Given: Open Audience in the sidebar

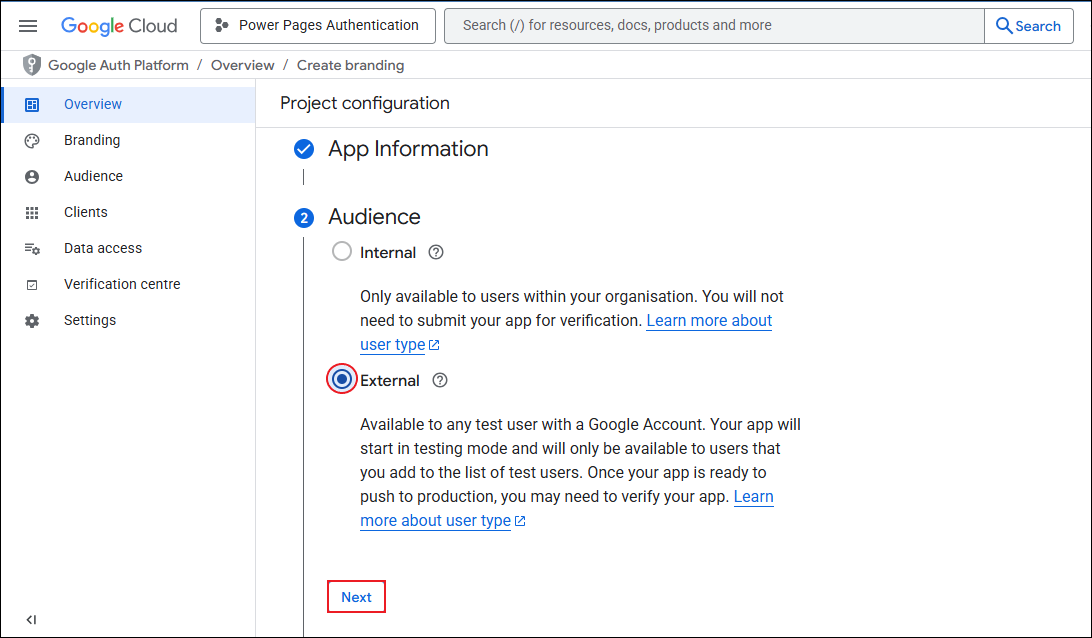Looking at the screenshot, I should click(x=130, y=177).
